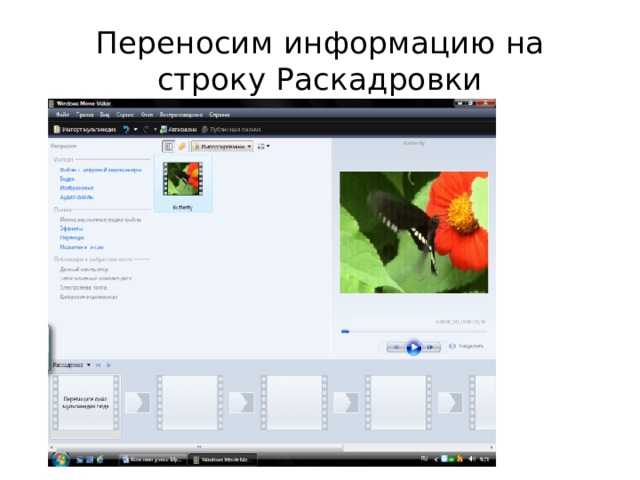Click the collections folder icon
Viewport: 640px width, 480px height.
(x=182, y=146)
